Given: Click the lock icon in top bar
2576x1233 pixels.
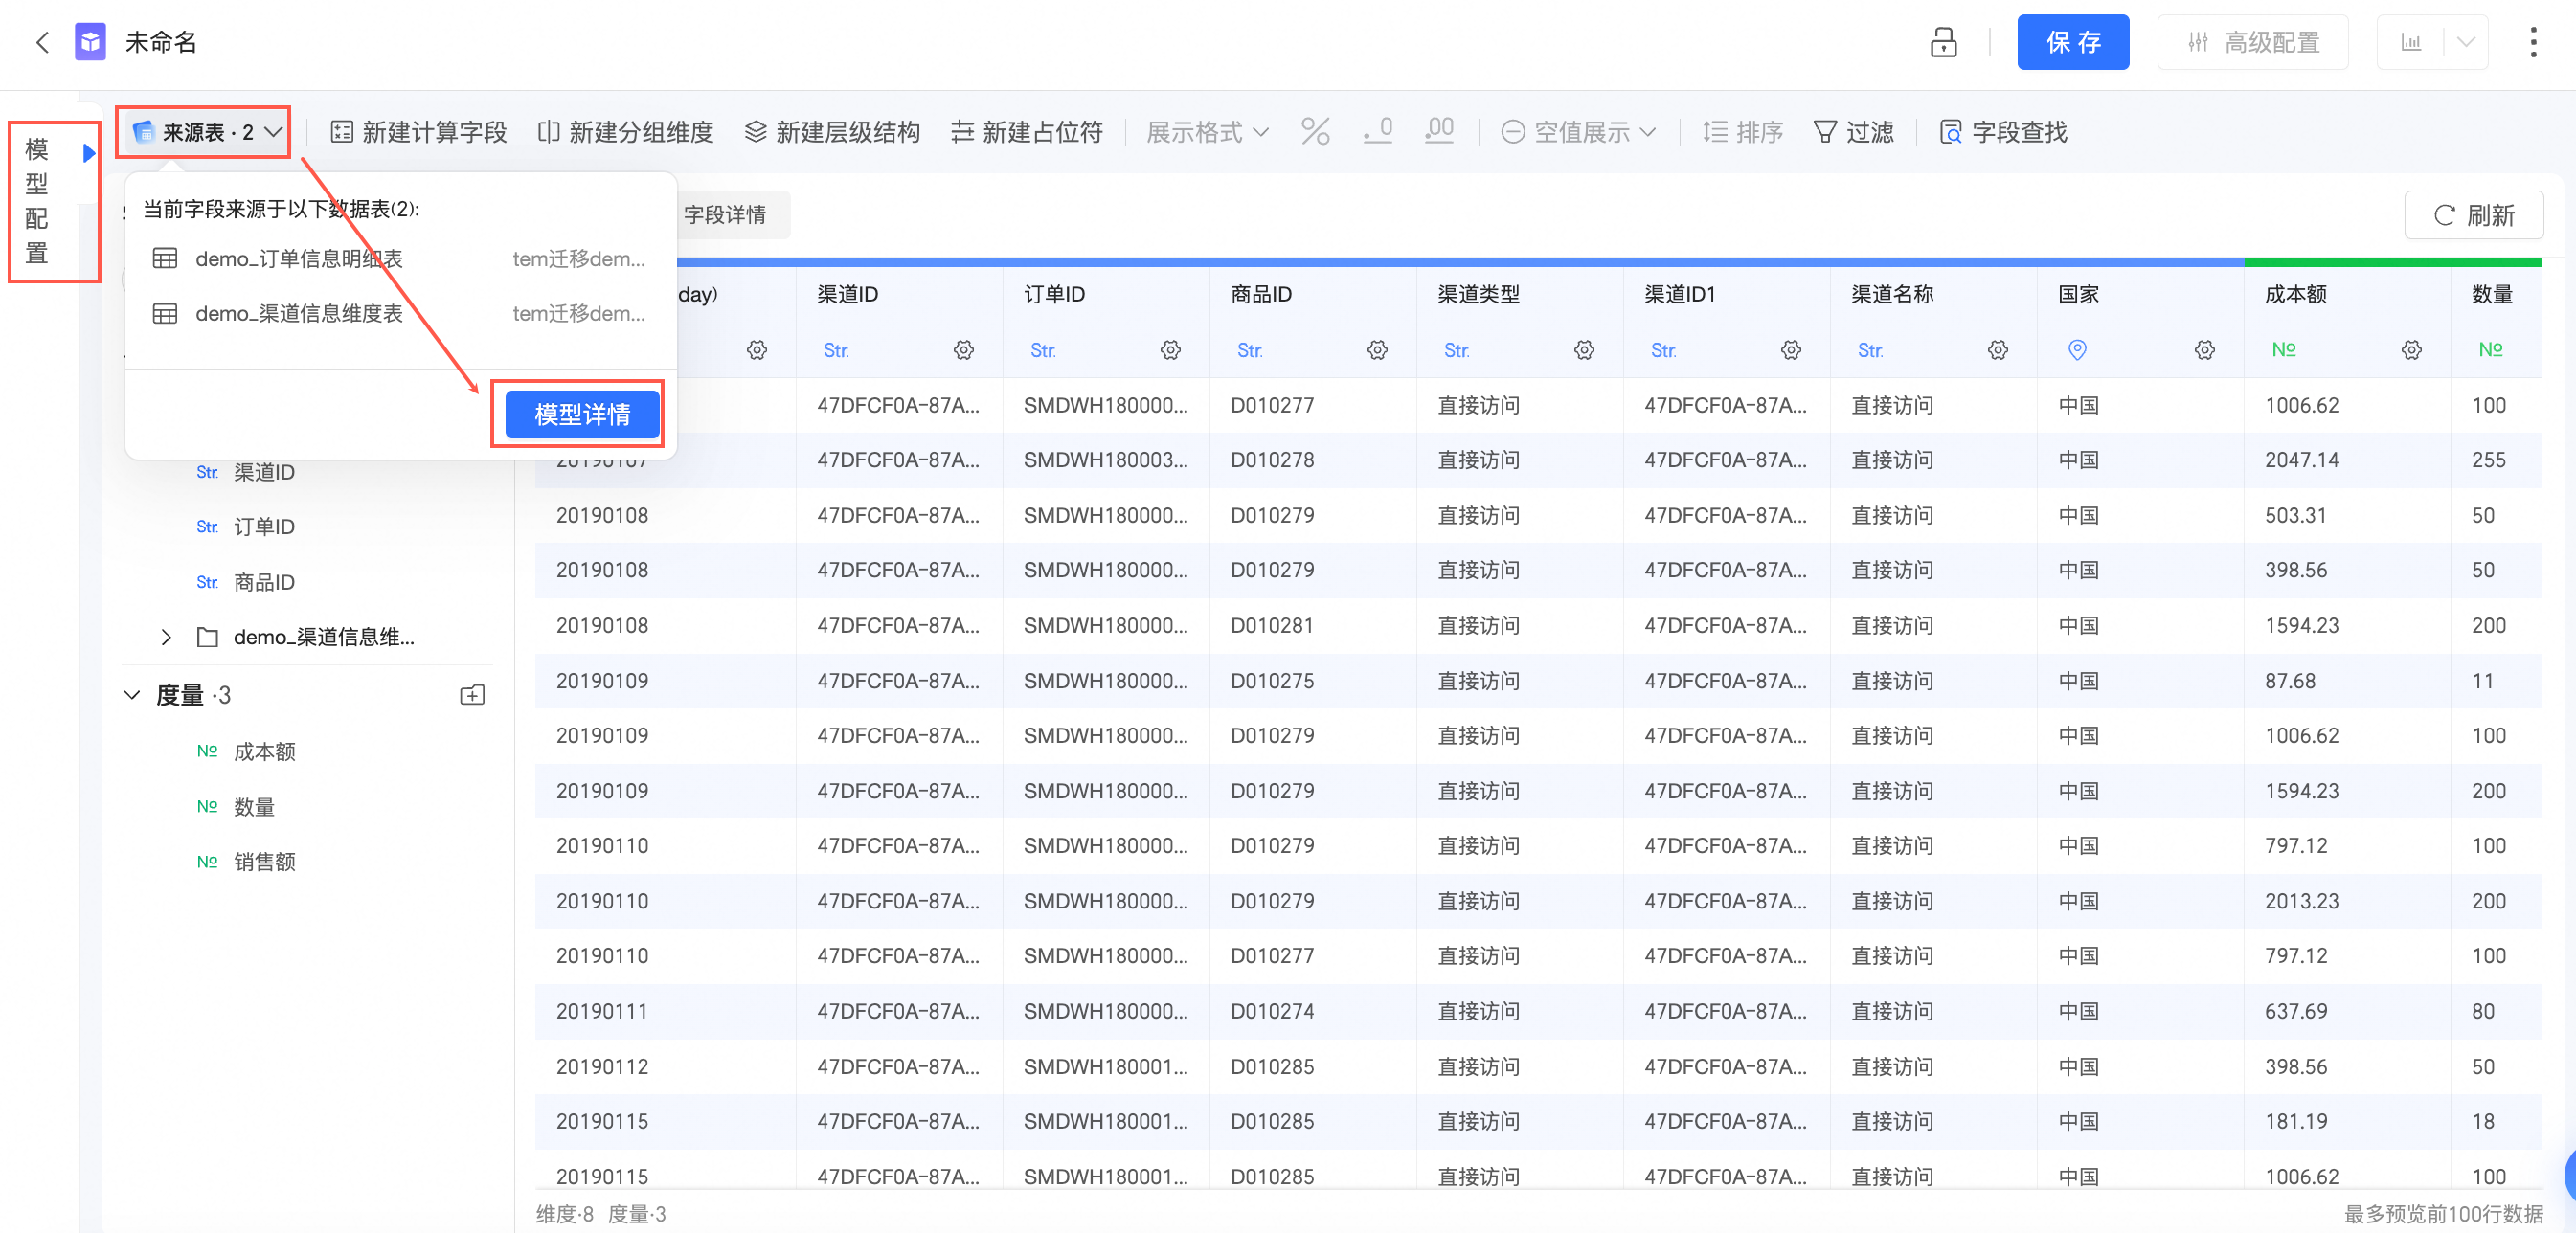Looking at the screenshot, I should coord(1943,42).
